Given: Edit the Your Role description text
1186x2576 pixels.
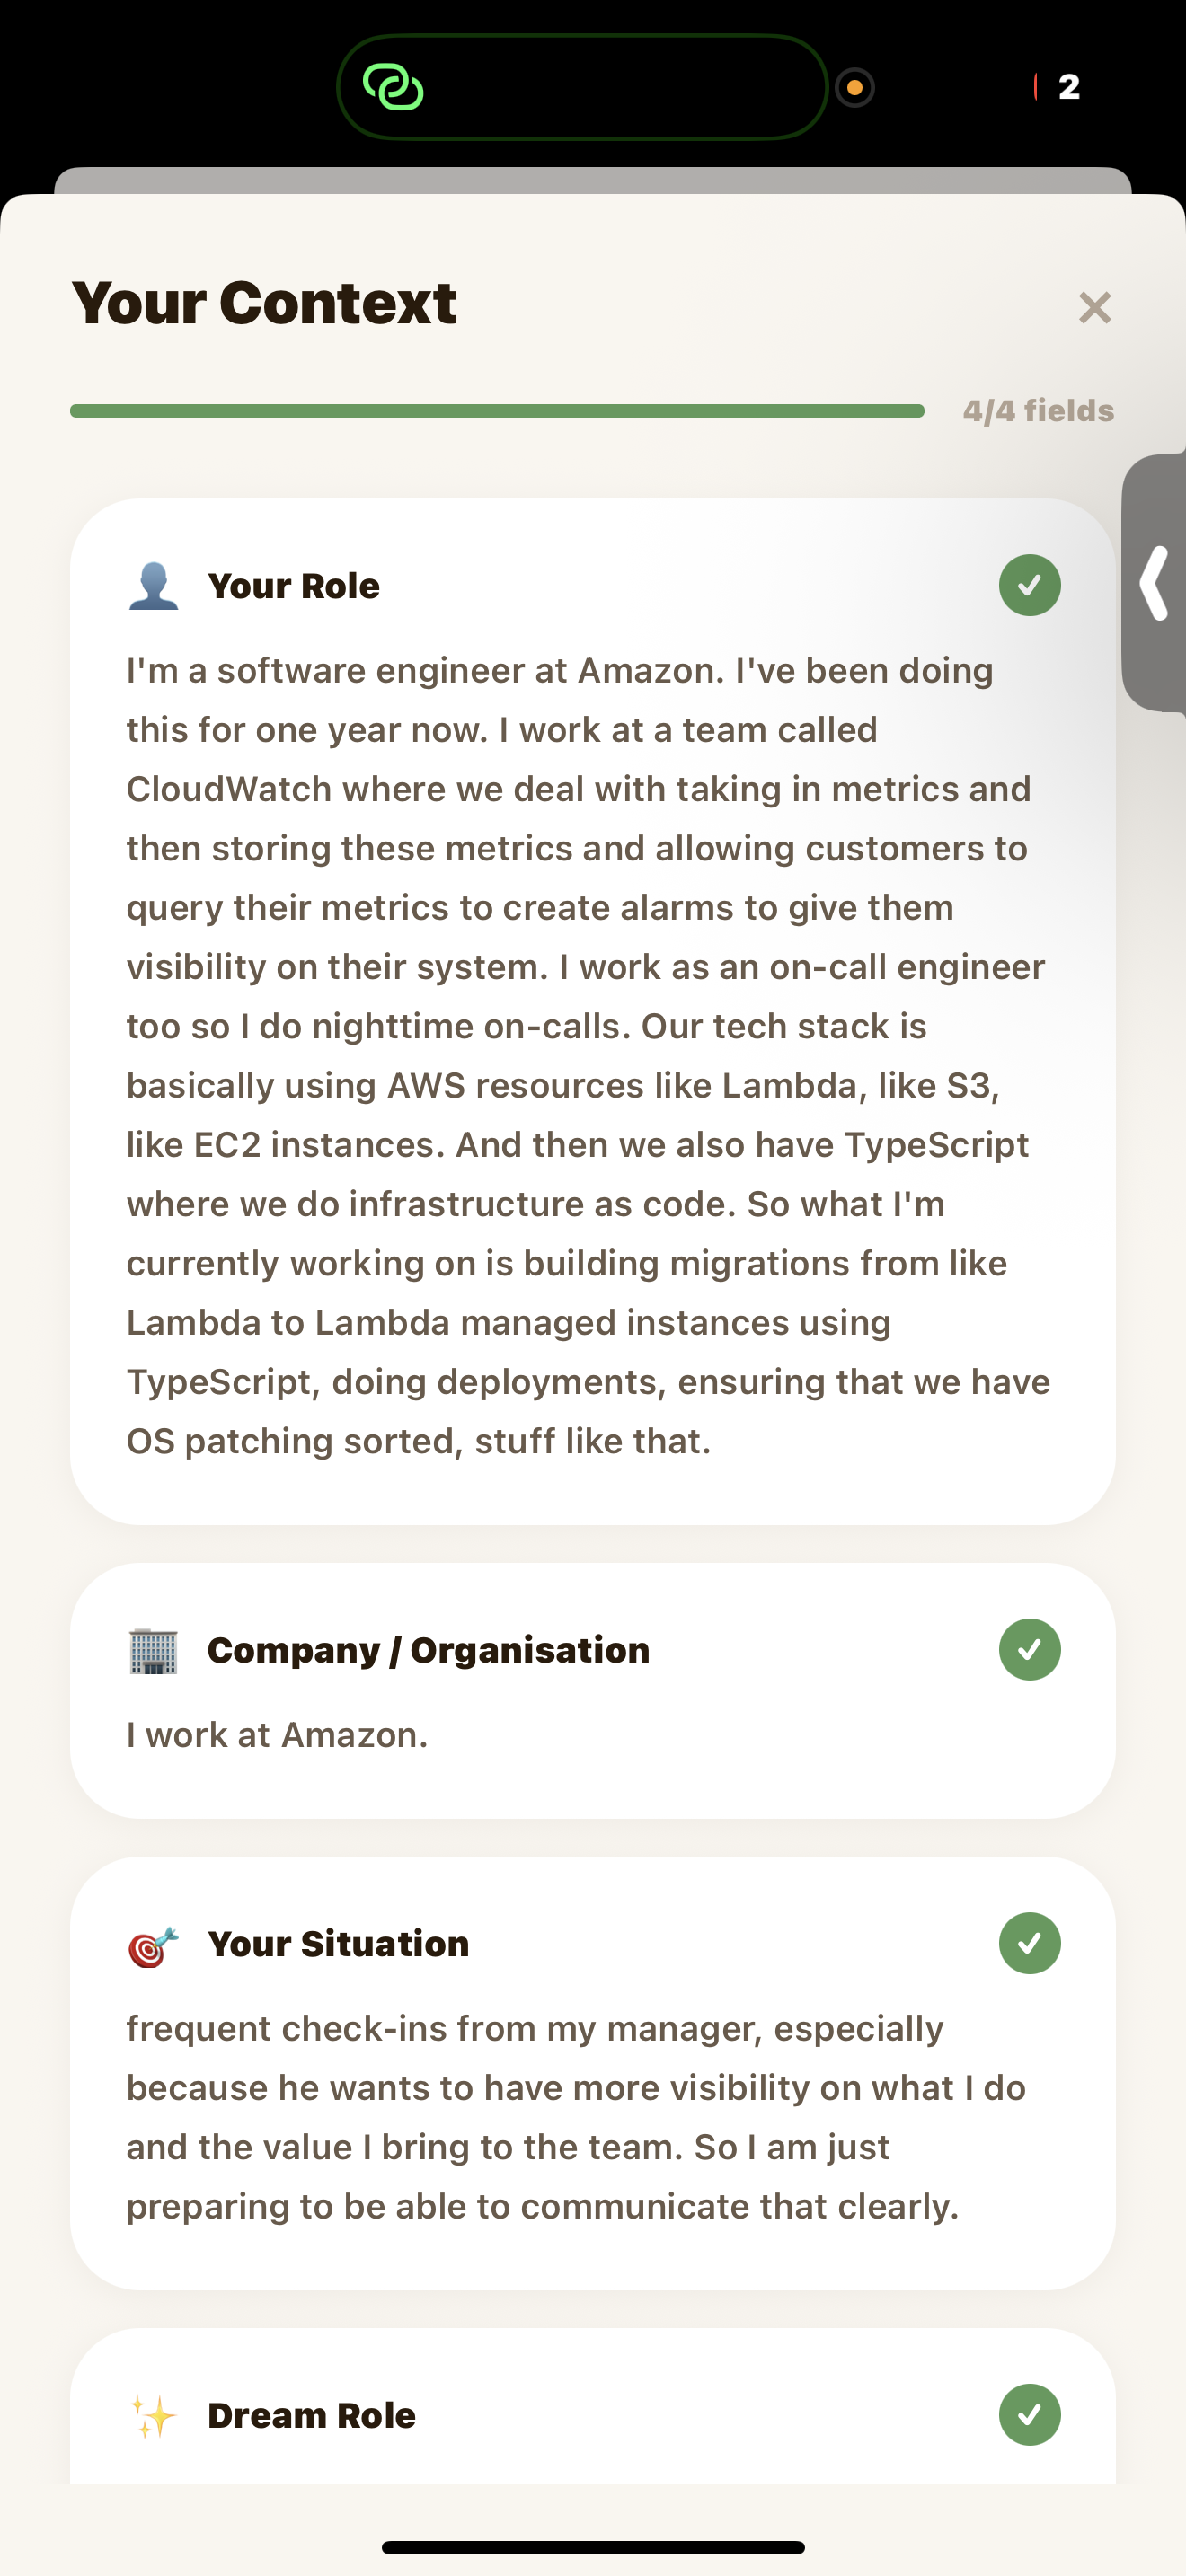Looking at the screenshot, I should 588,1055.
